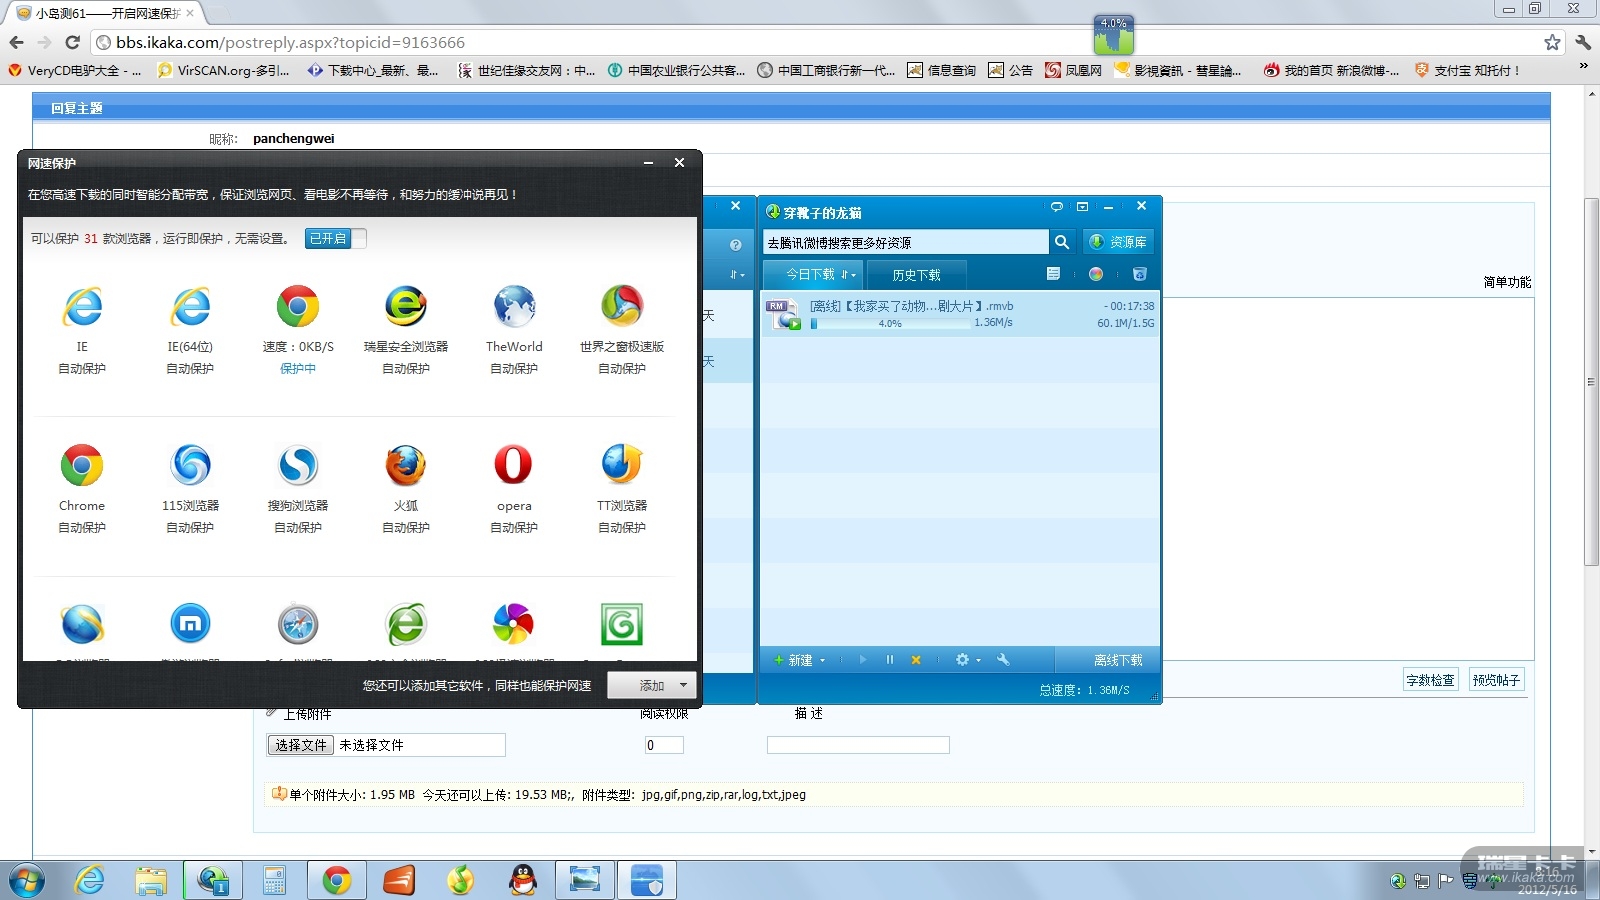Viewport: 1600px width, 900px height.
Task: Click the Chrome address bar
Action: [816, 42]
